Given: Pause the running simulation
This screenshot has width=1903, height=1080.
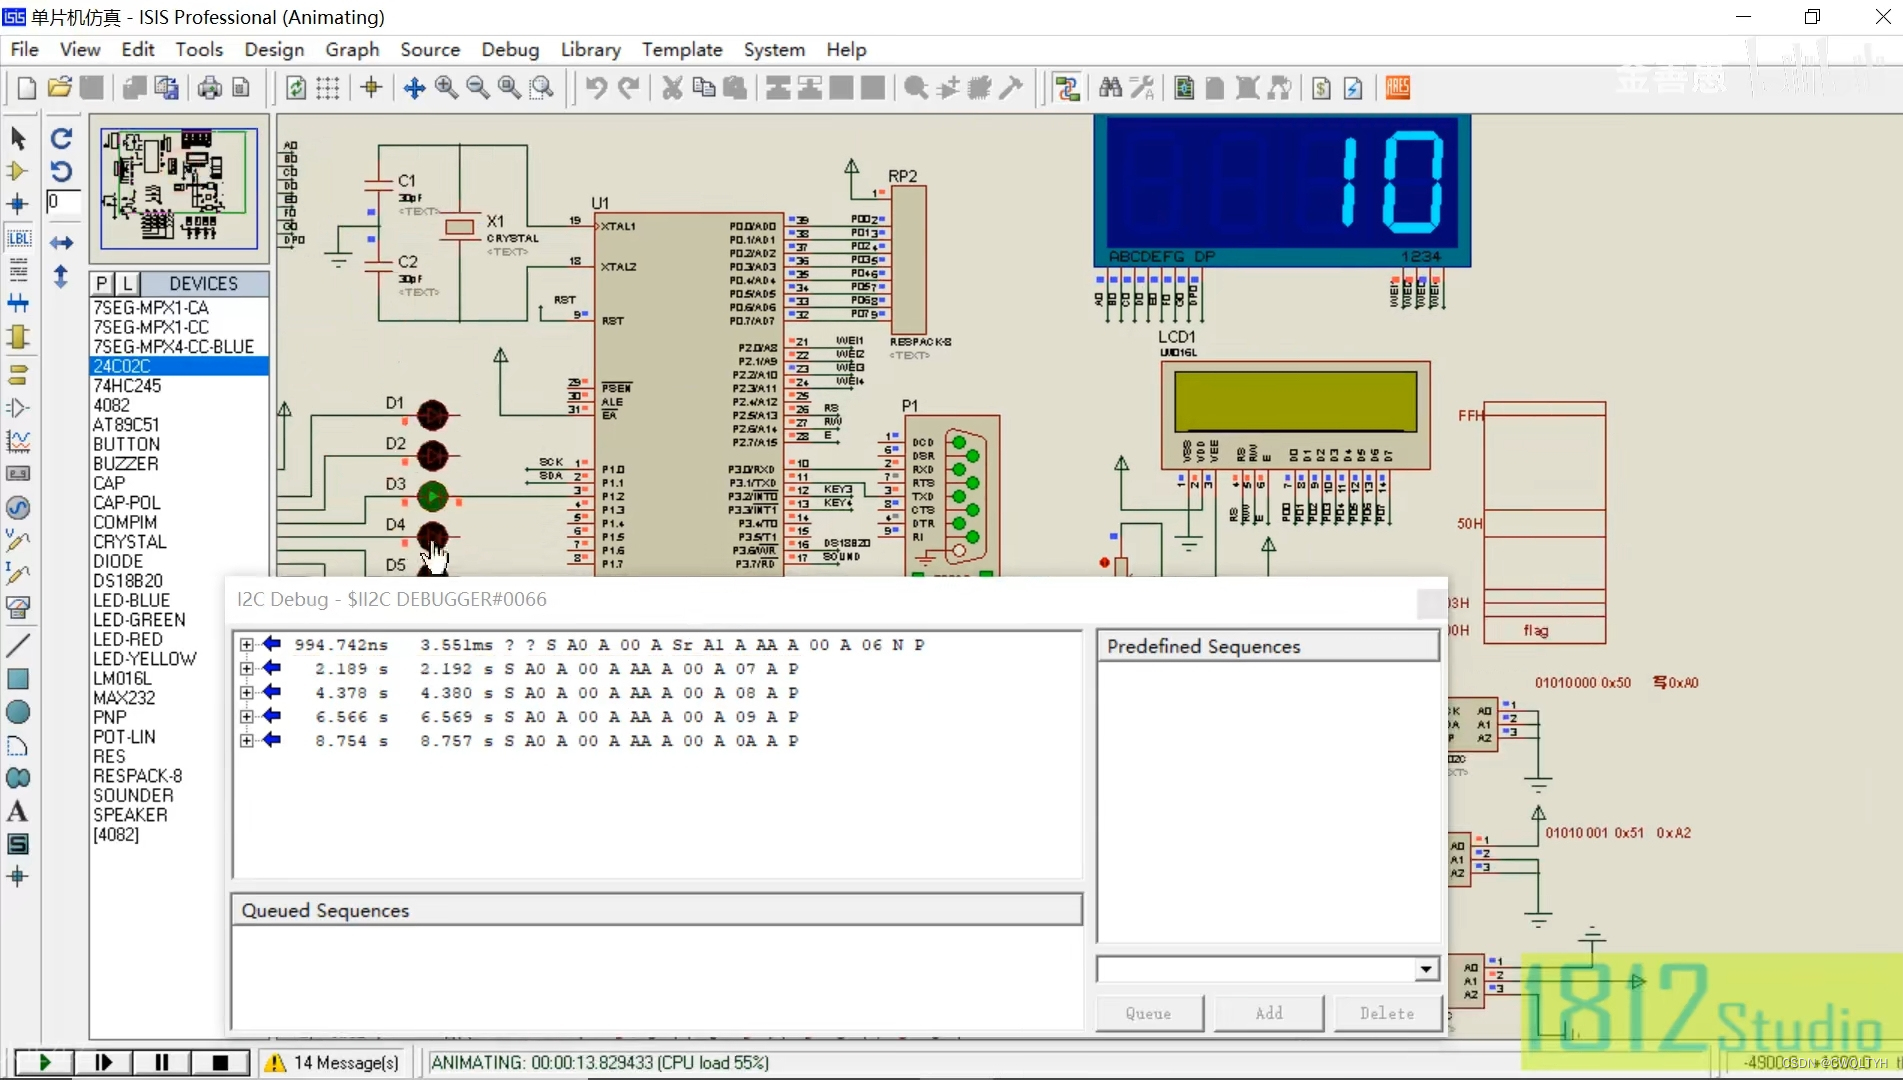Looking at the screenshot, I should [162, 1062].
